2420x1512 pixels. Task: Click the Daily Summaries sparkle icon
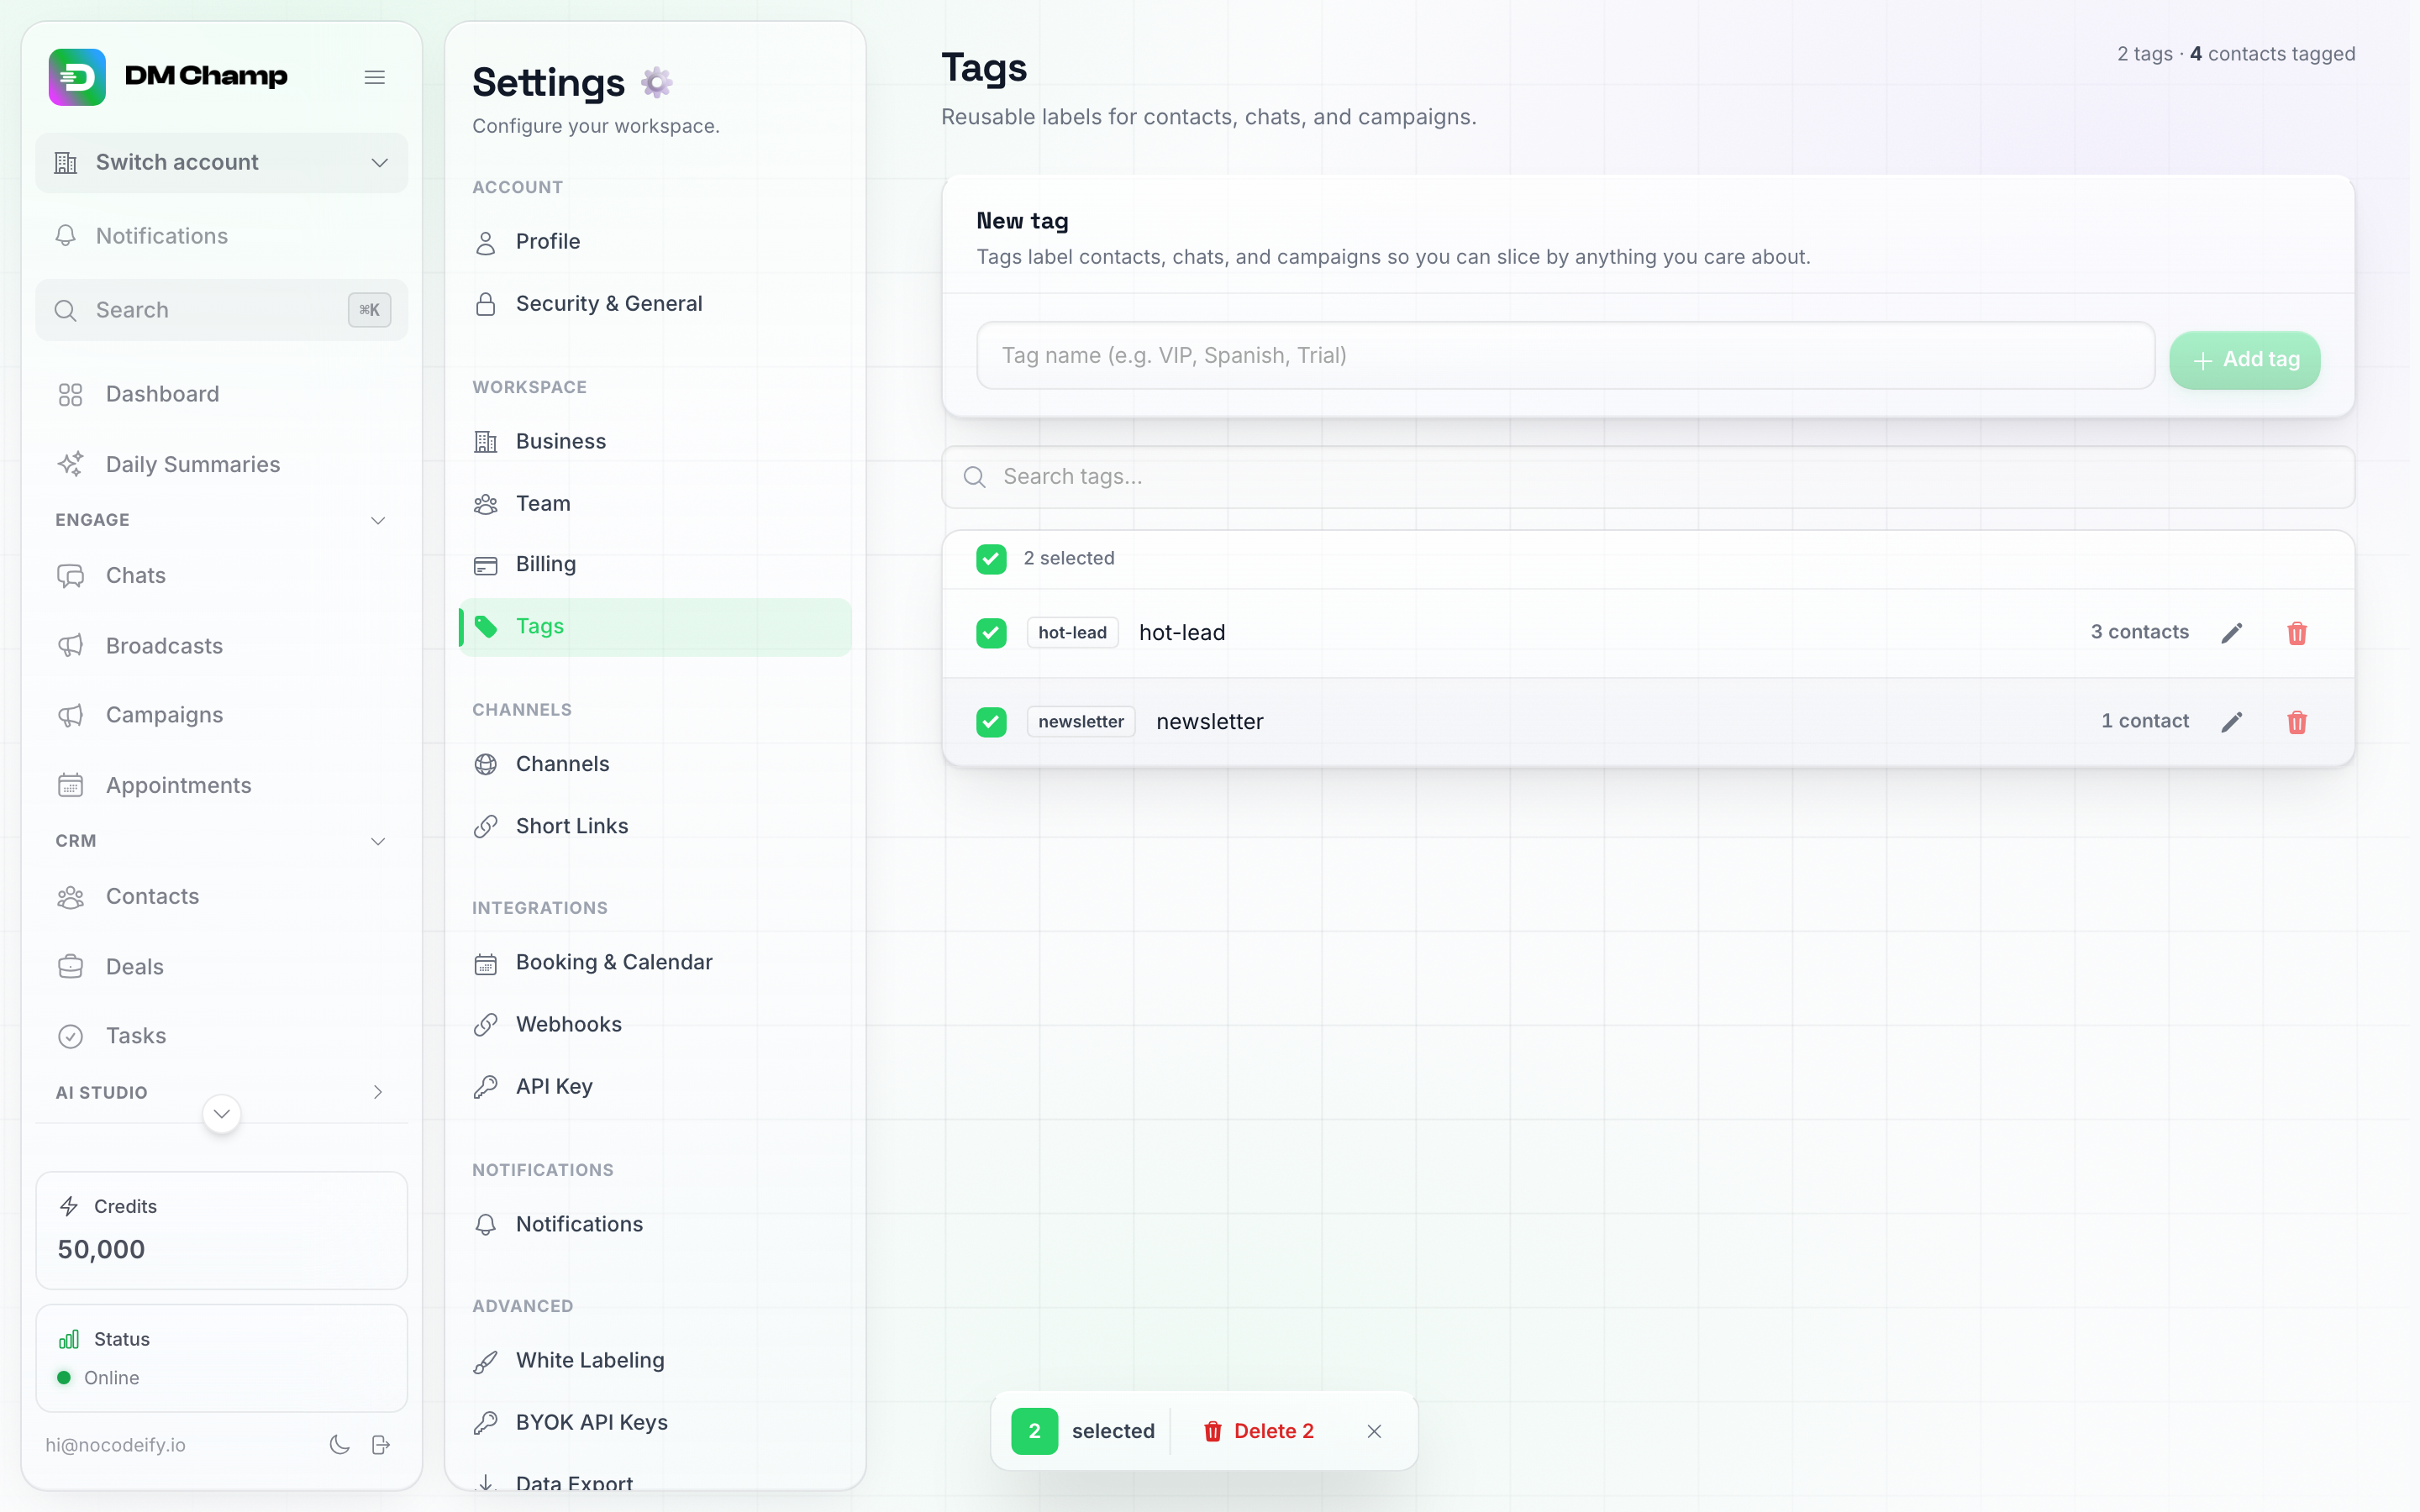coord(71,464)
